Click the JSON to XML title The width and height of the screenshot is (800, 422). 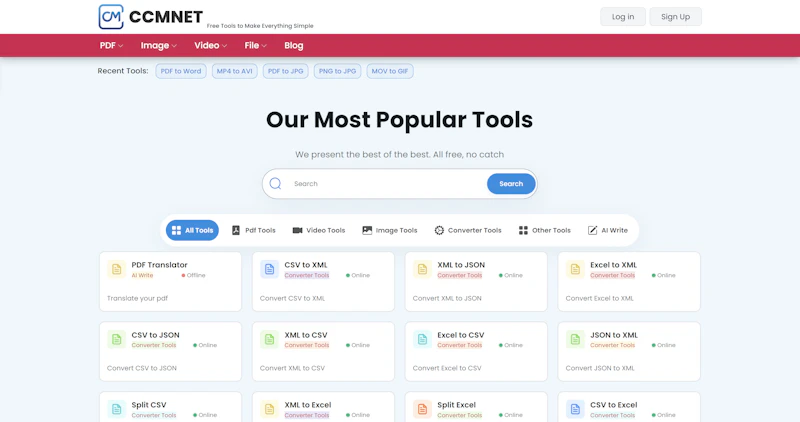[x=614, y=335]
